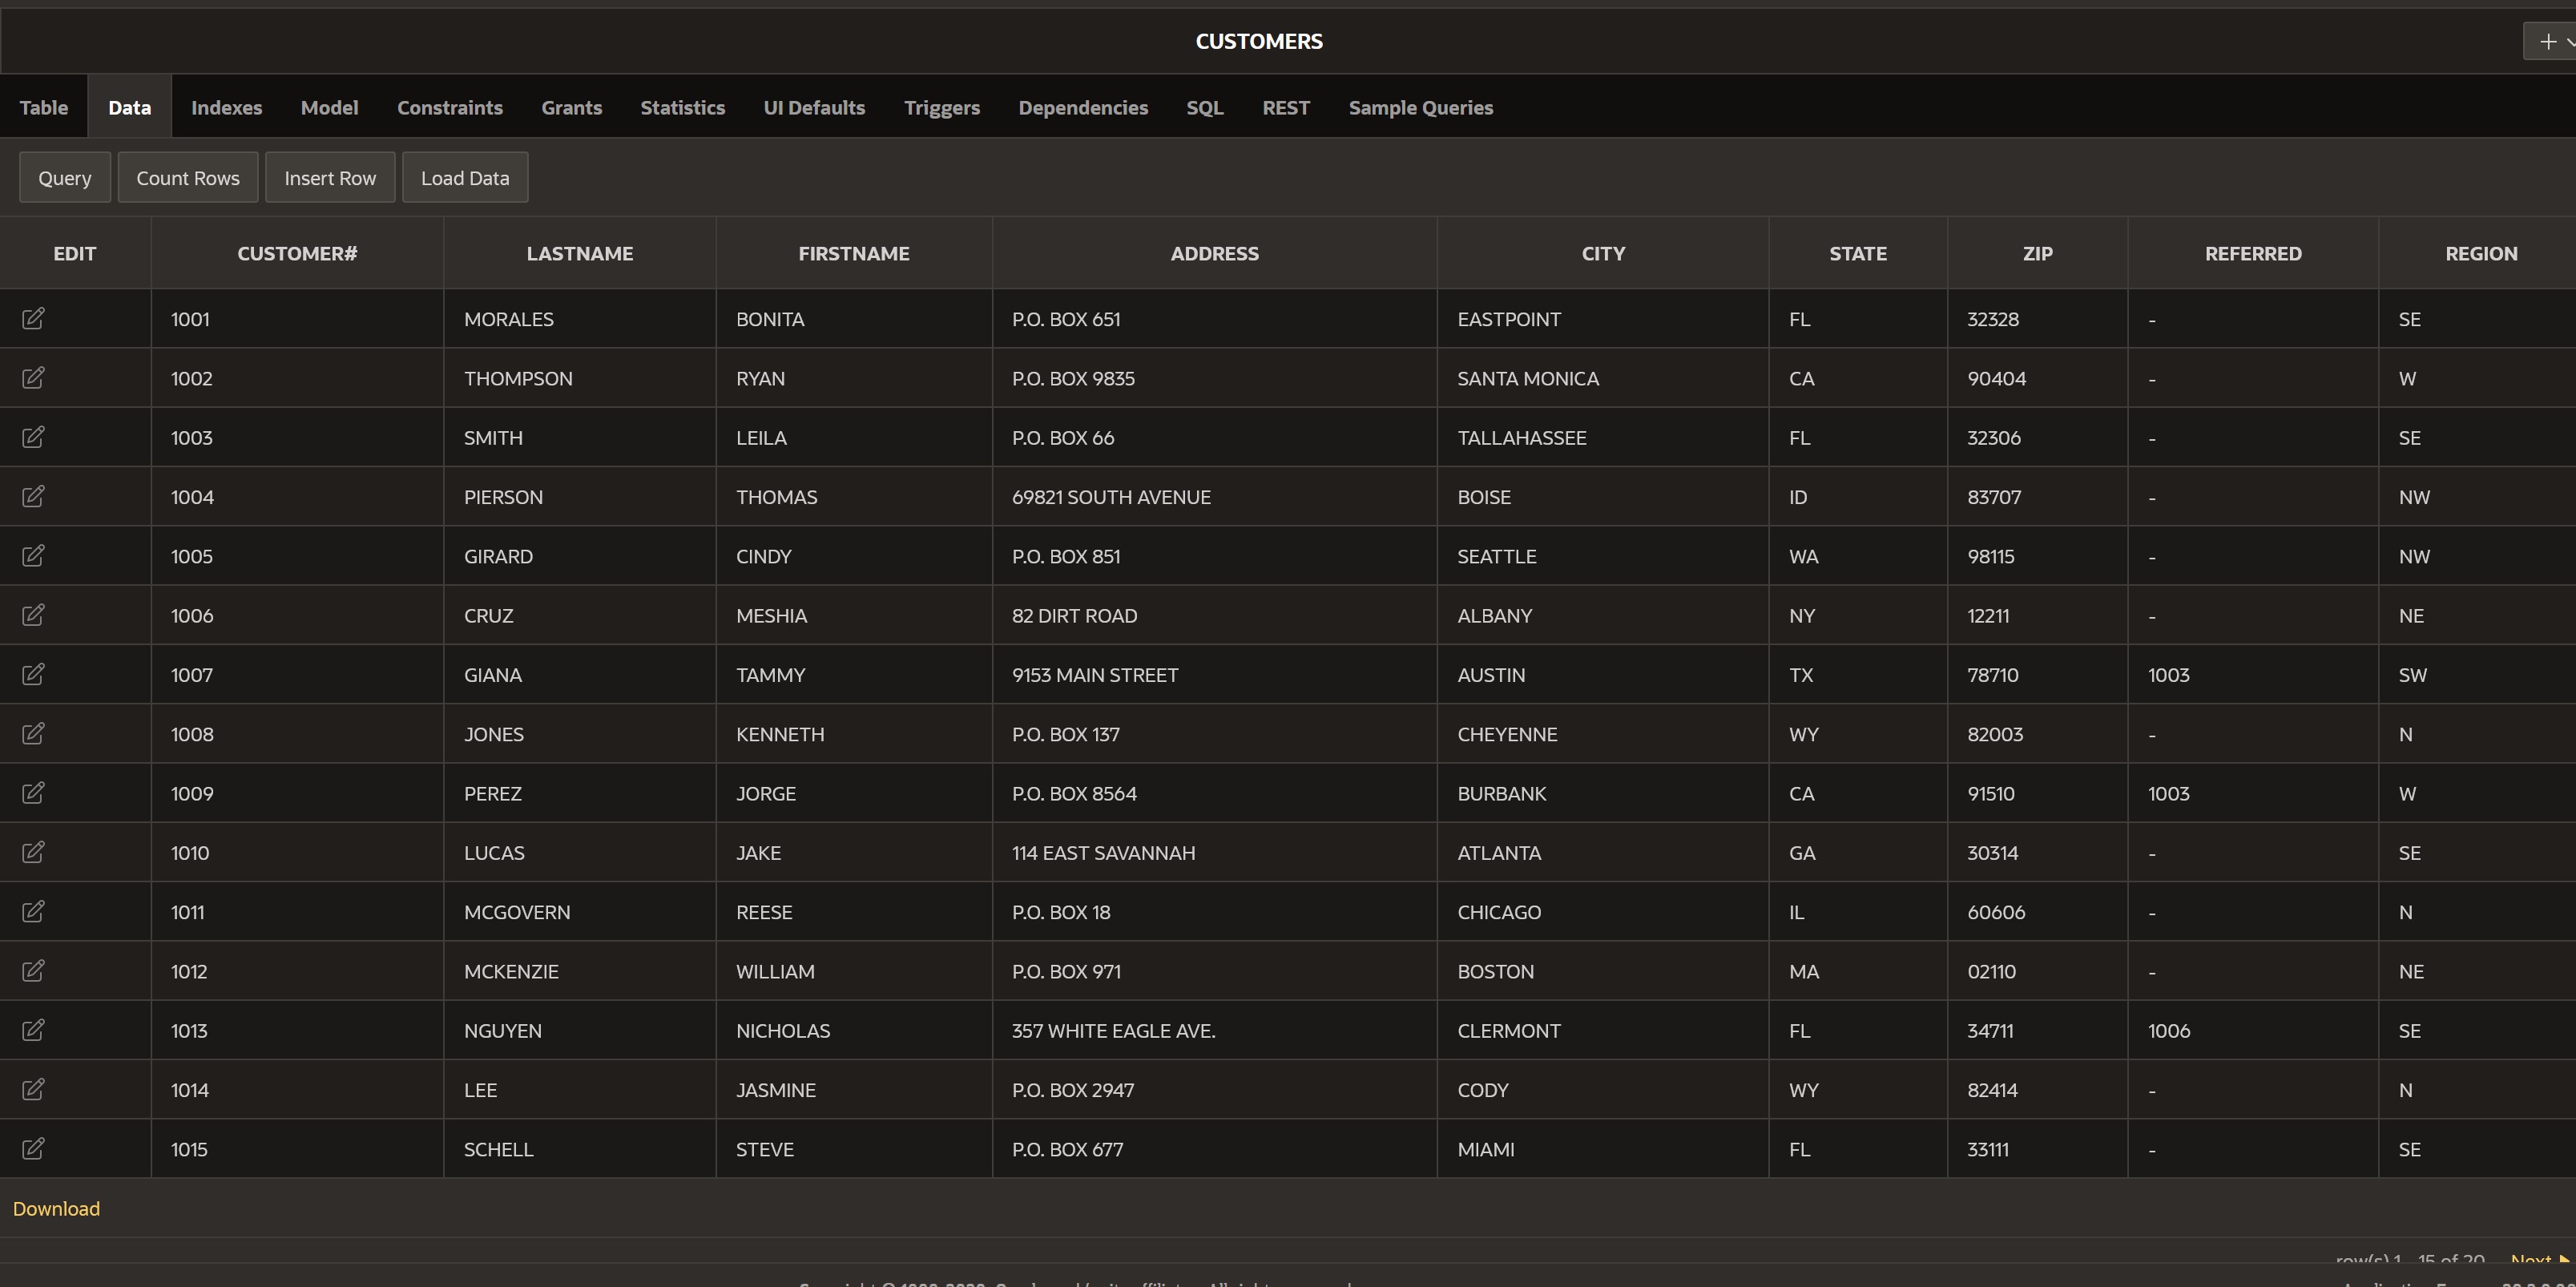Open the Query panel via its button
This screenshot has height=1287, width=2576.
coord(64,177)
